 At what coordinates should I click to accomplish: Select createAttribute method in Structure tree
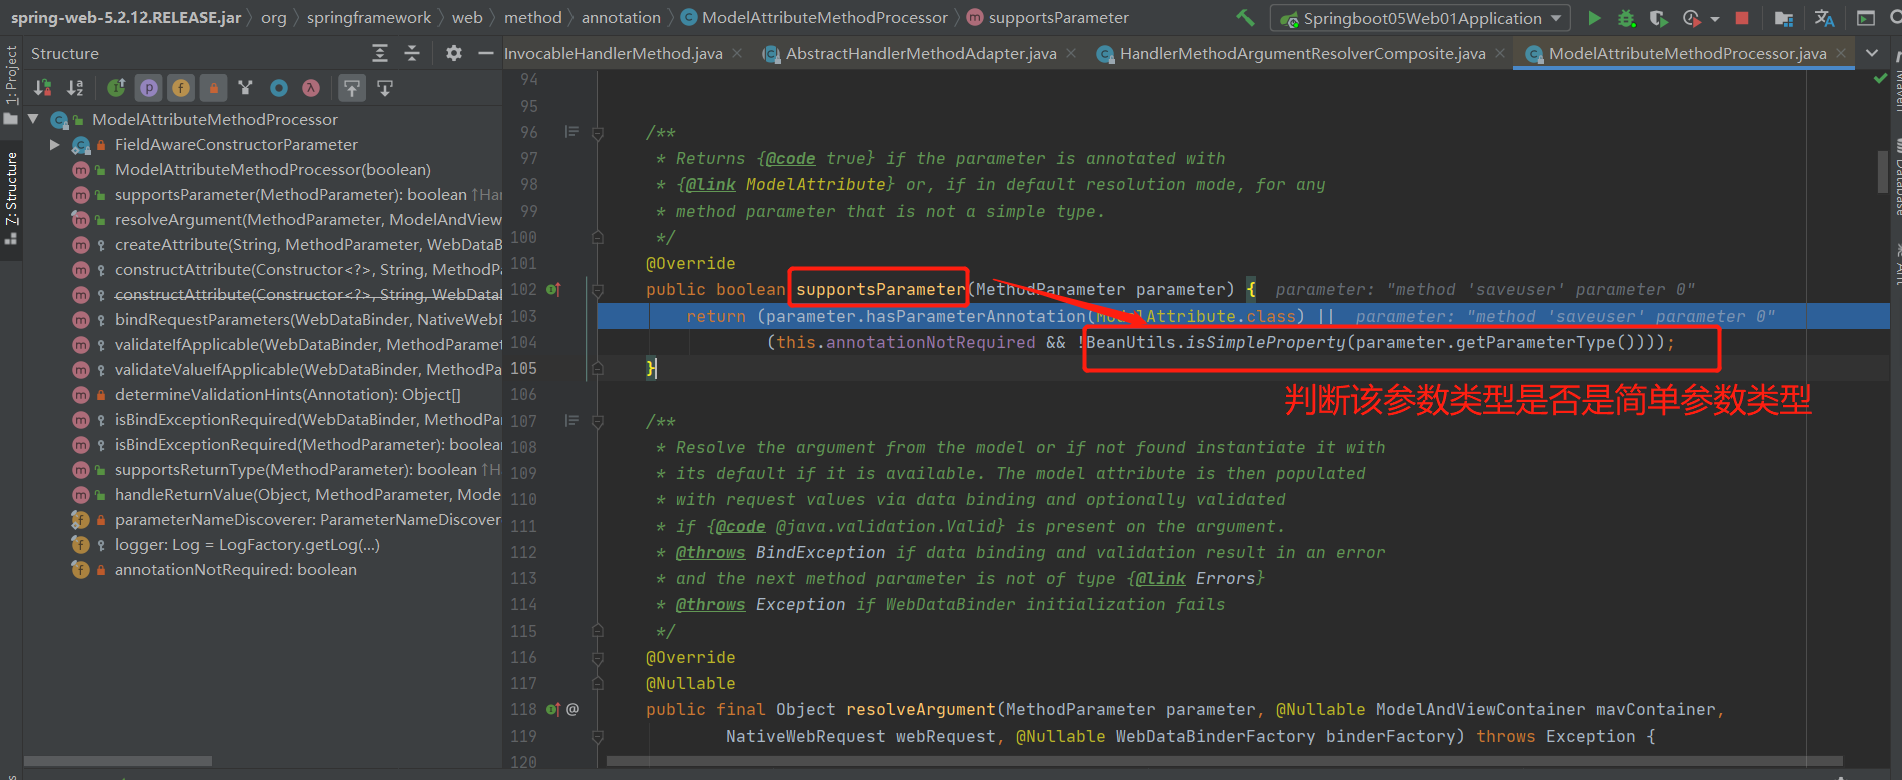(x=308, y=245)
